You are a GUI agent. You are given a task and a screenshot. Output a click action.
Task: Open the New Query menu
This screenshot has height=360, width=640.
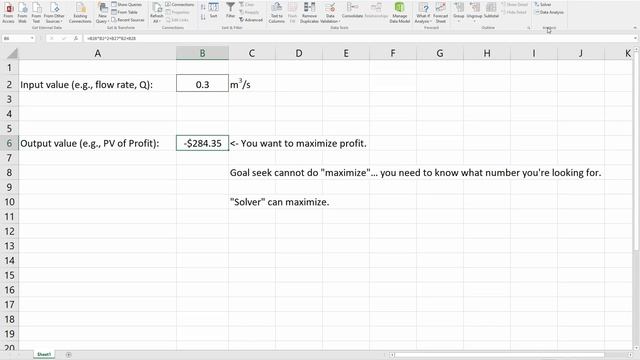(x=102, y=13)
